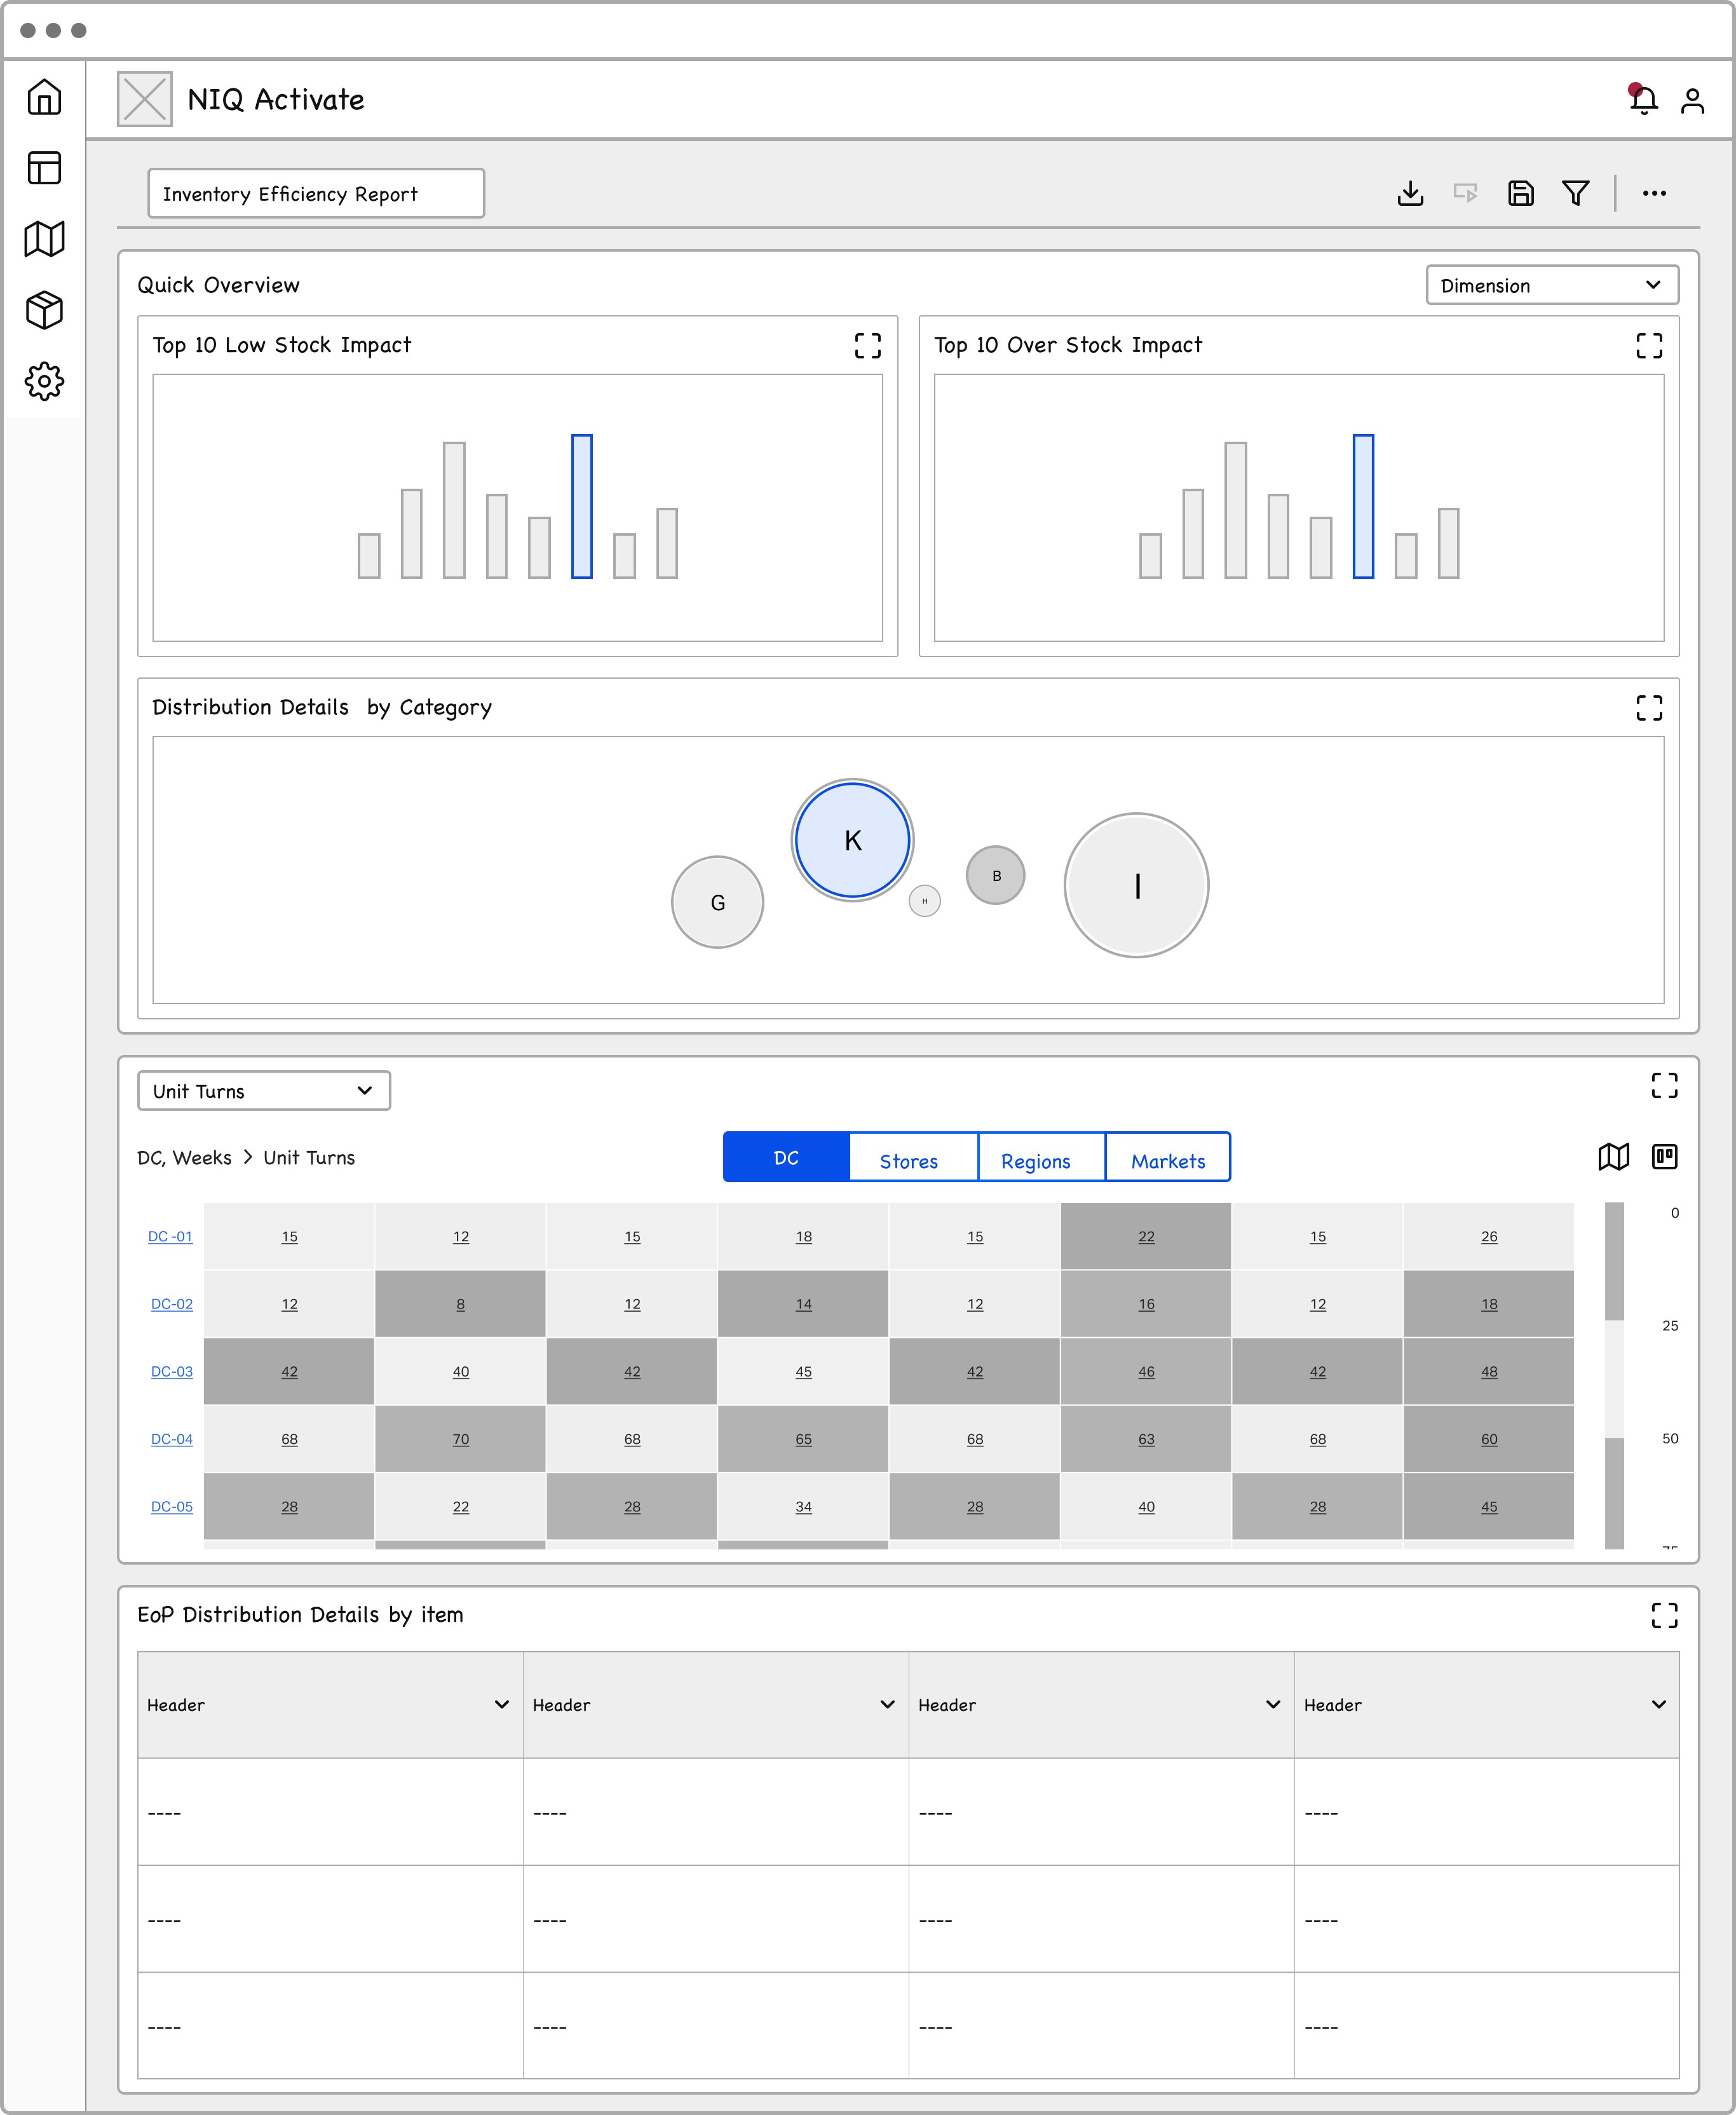1736x2115 pixels.
Task: Click the Inventory Efficiency Report name field
Action: point(316,194)
